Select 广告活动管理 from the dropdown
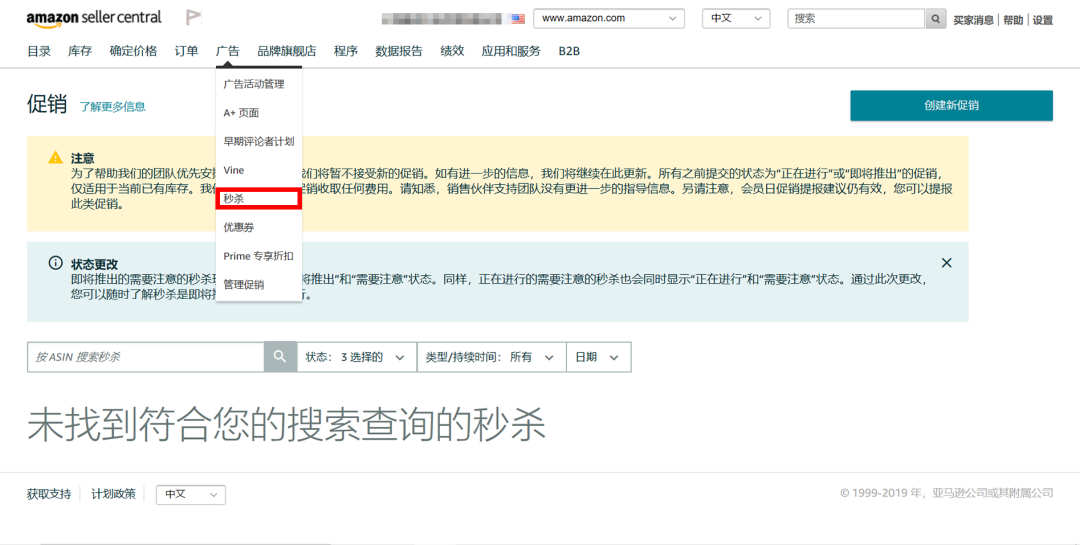This screenshot has width=1080, height=545. pyautogui.click(x=258, y=84)
